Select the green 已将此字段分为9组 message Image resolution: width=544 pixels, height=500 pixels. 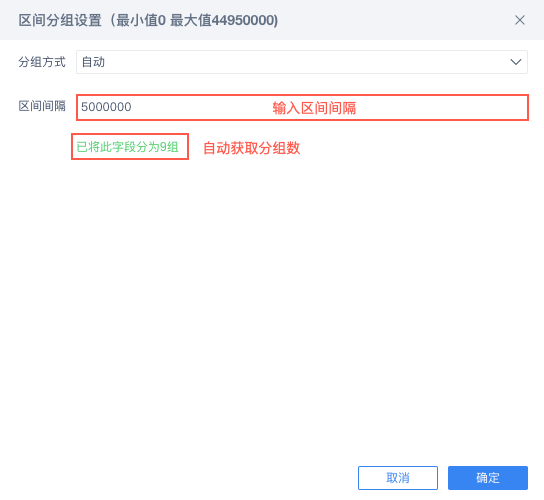(127, 147)
